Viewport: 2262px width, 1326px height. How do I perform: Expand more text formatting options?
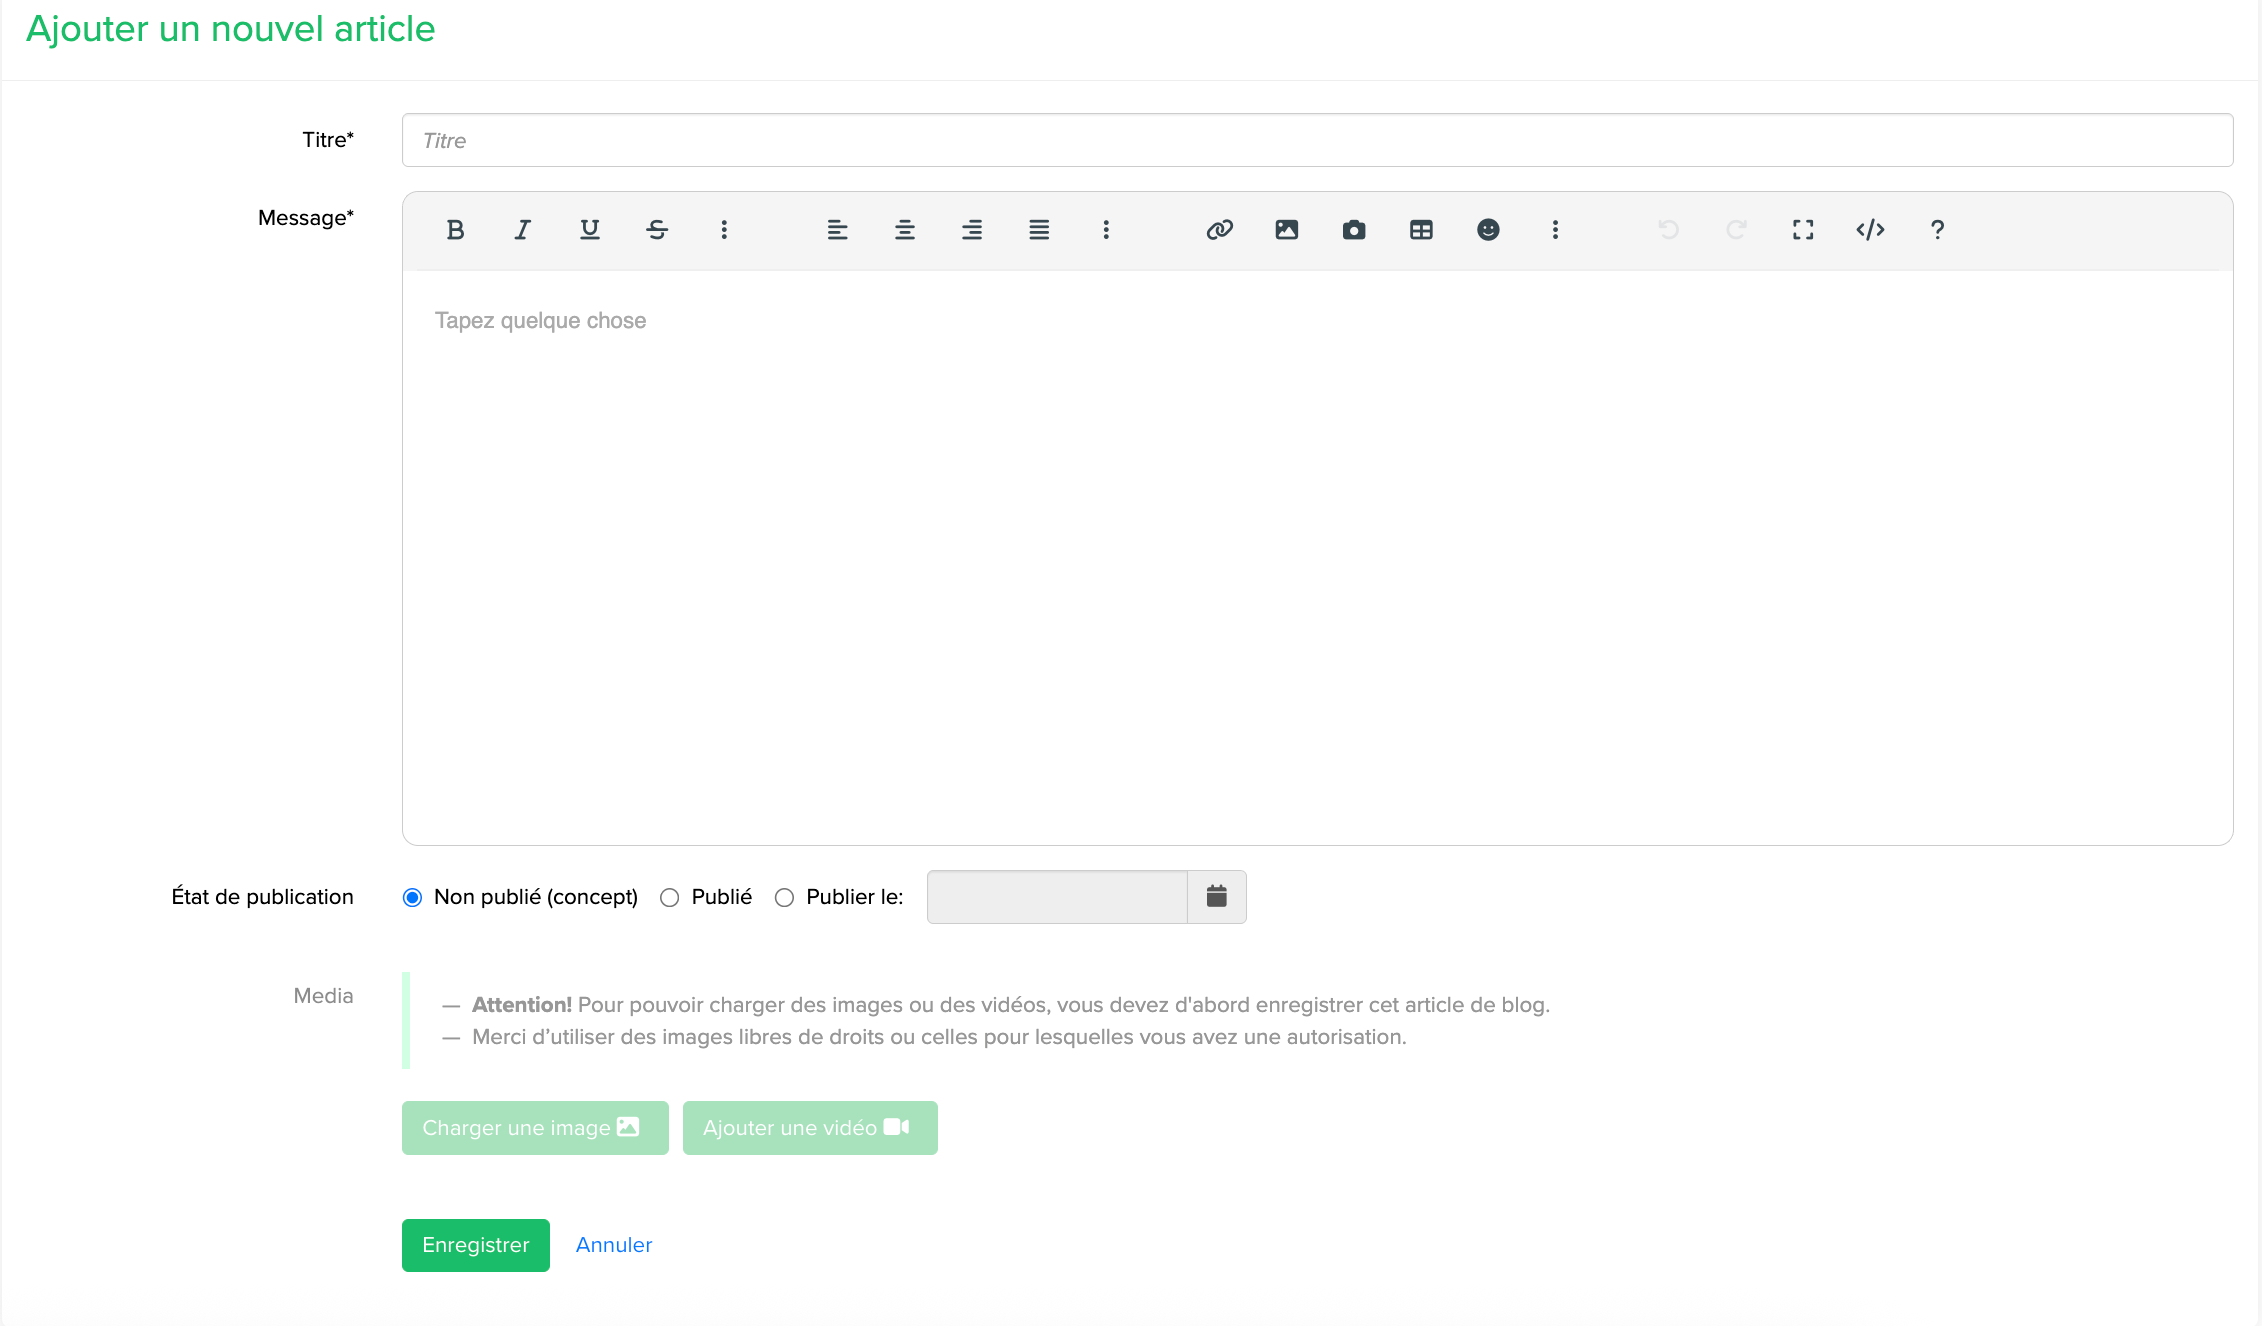tap(724, 230)
